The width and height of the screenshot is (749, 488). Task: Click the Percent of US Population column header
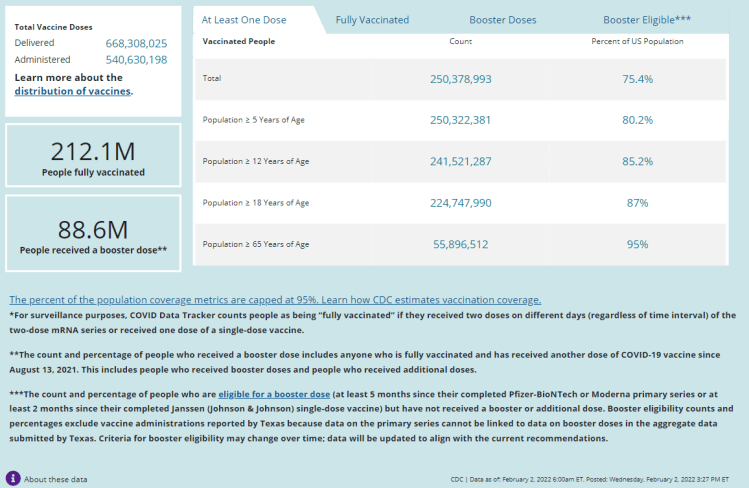(x=637, y=42)
